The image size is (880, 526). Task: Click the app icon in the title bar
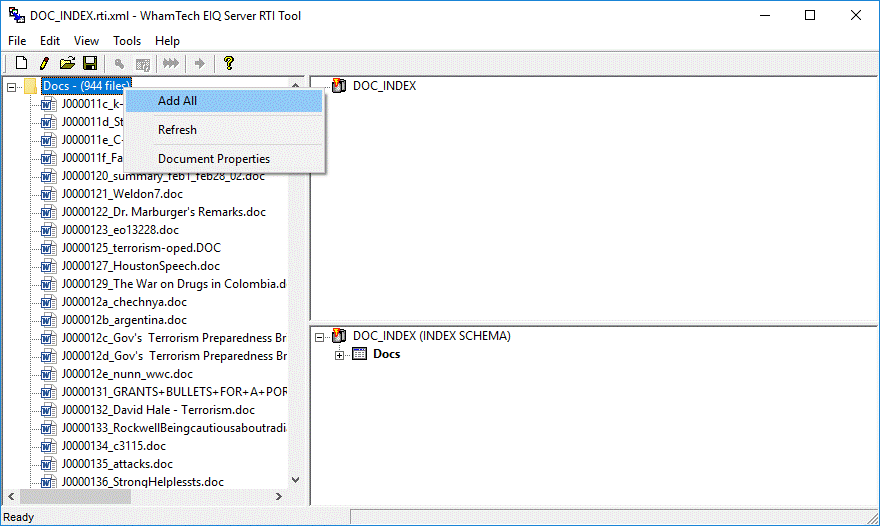[17, 15]
